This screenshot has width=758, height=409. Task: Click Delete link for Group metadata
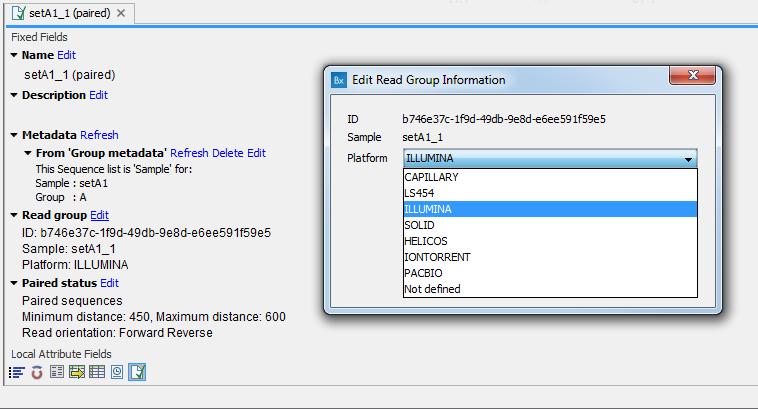pos(227,153)
